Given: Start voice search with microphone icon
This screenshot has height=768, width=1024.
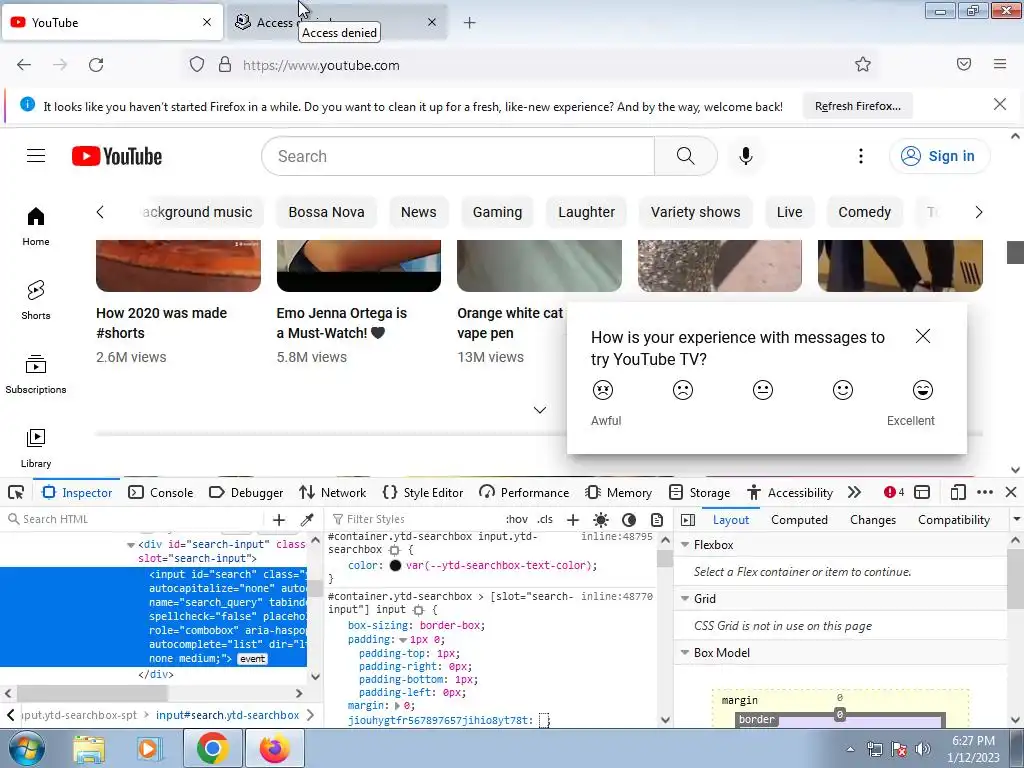Looking at the screenshot, I should tap(746, 156).
